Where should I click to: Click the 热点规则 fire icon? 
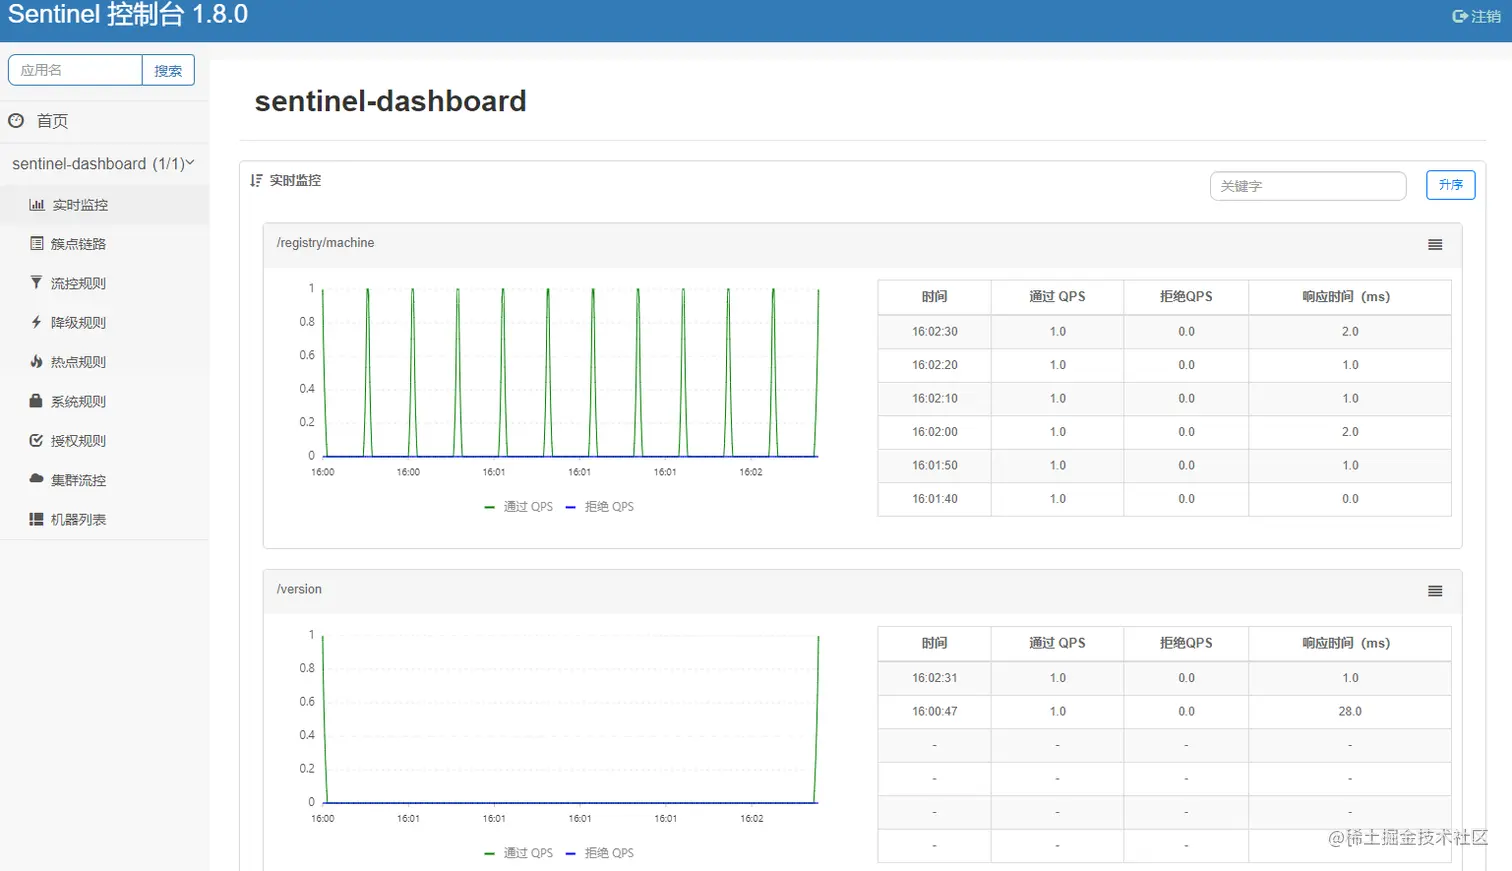[37, 361]
